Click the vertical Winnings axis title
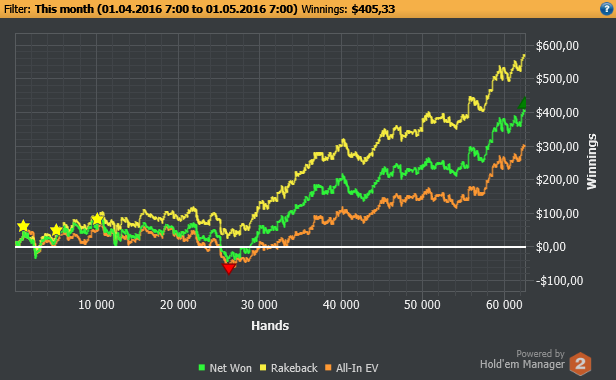This screenshot has width=616, height=380. coord(591,162)
